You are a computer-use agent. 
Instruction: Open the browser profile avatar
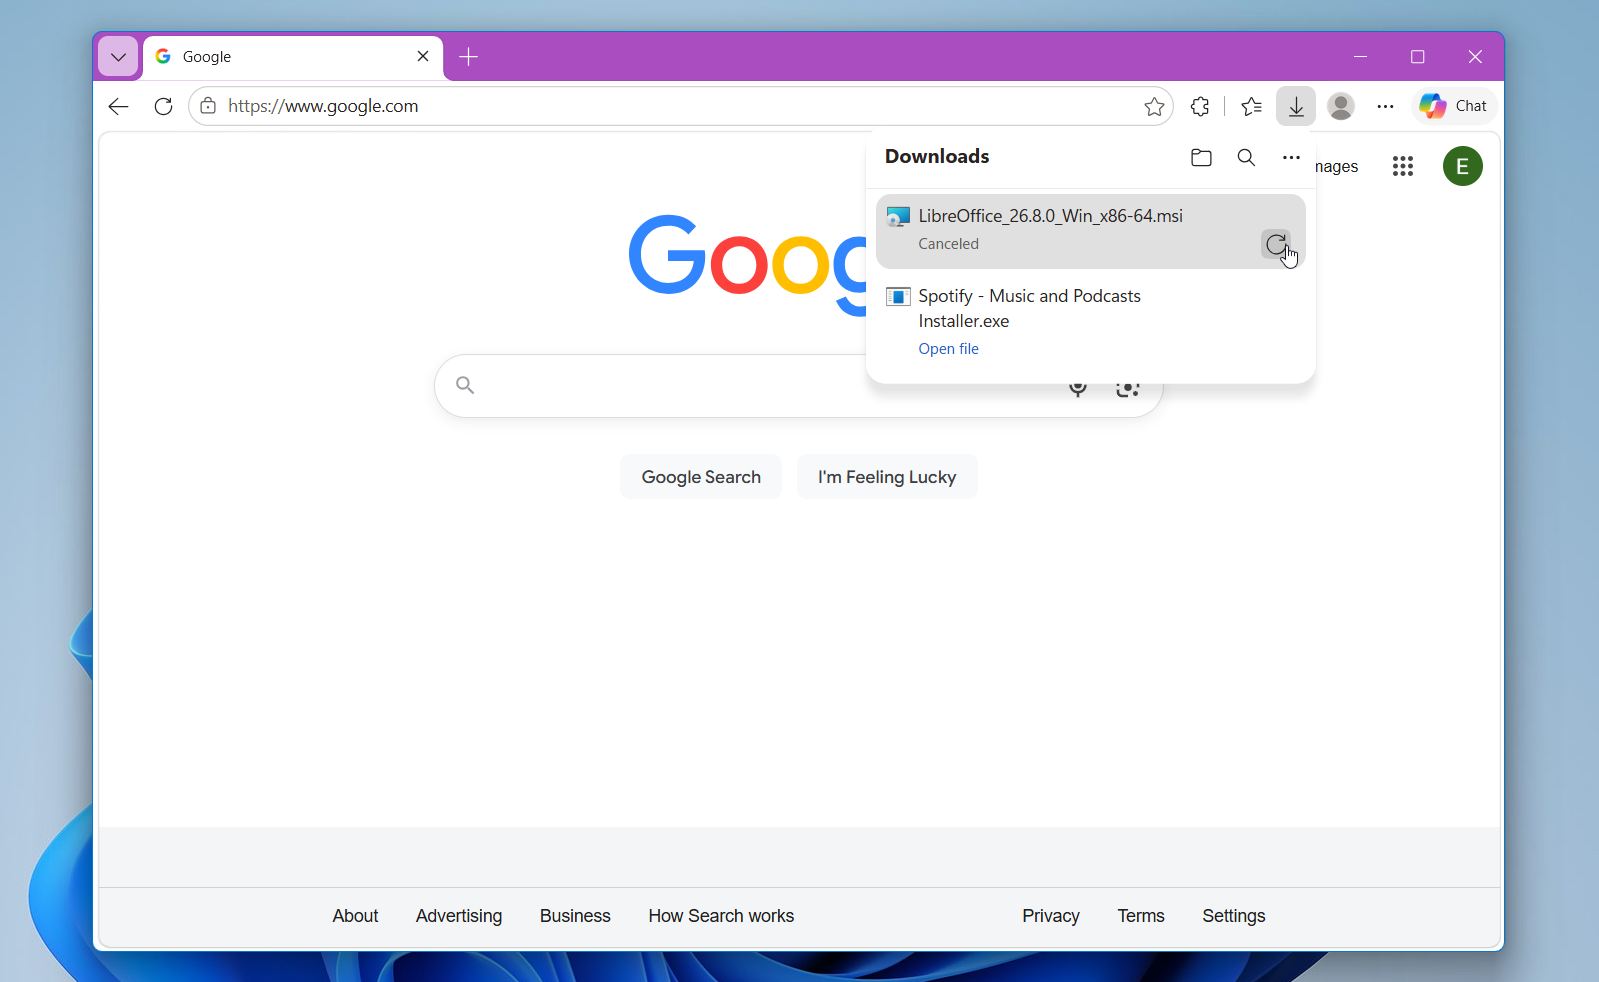[1341, 106]
